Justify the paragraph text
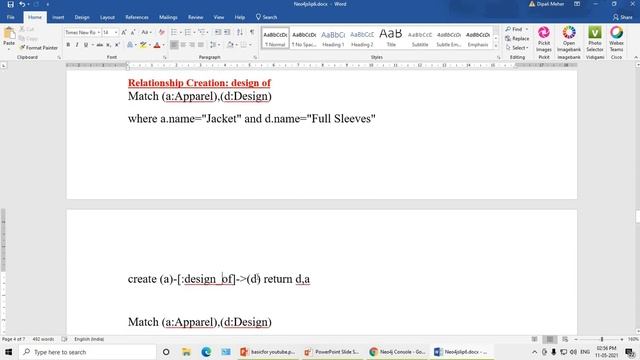 tap(201, 45)
